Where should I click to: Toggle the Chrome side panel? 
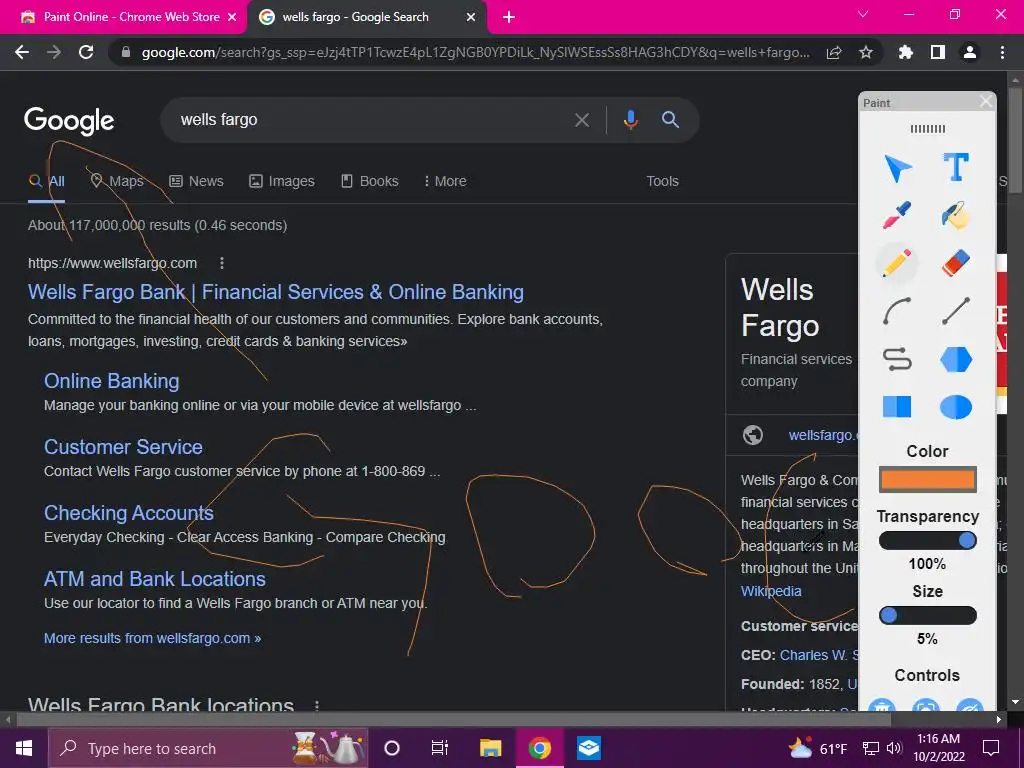coord(938,52)
